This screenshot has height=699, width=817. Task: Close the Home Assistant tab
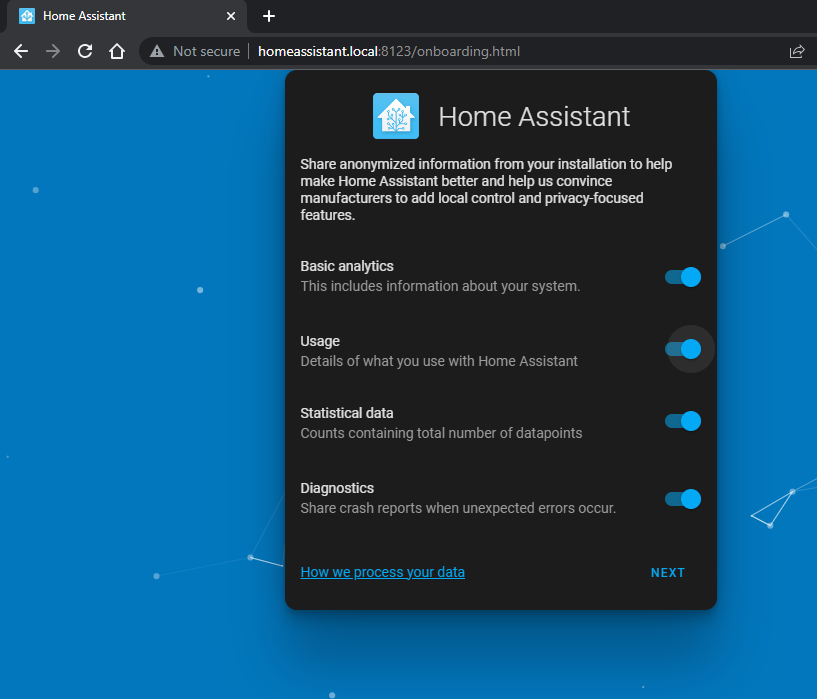click(x=231, y=16)
